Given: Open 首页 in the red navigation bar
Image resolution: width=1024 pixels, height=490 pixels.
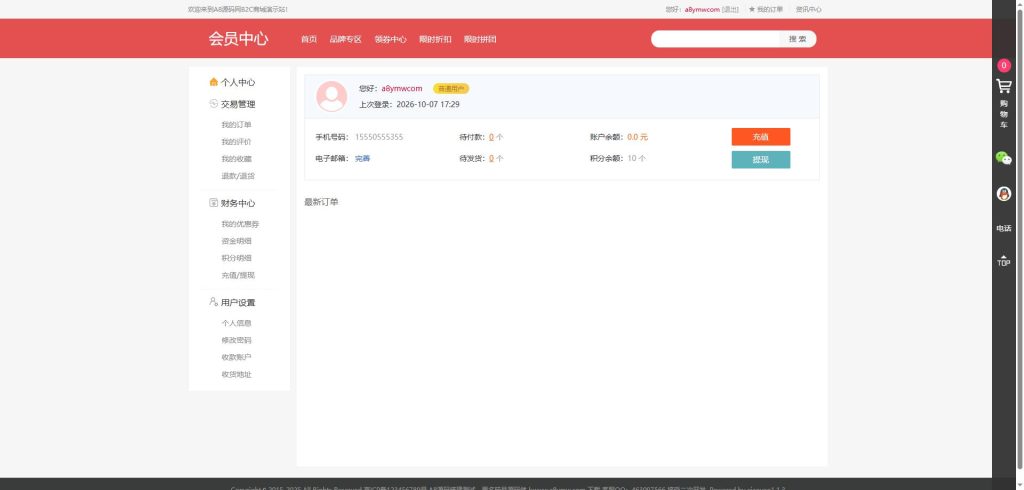Looking at the screenshot, I should tap(309, 39).
